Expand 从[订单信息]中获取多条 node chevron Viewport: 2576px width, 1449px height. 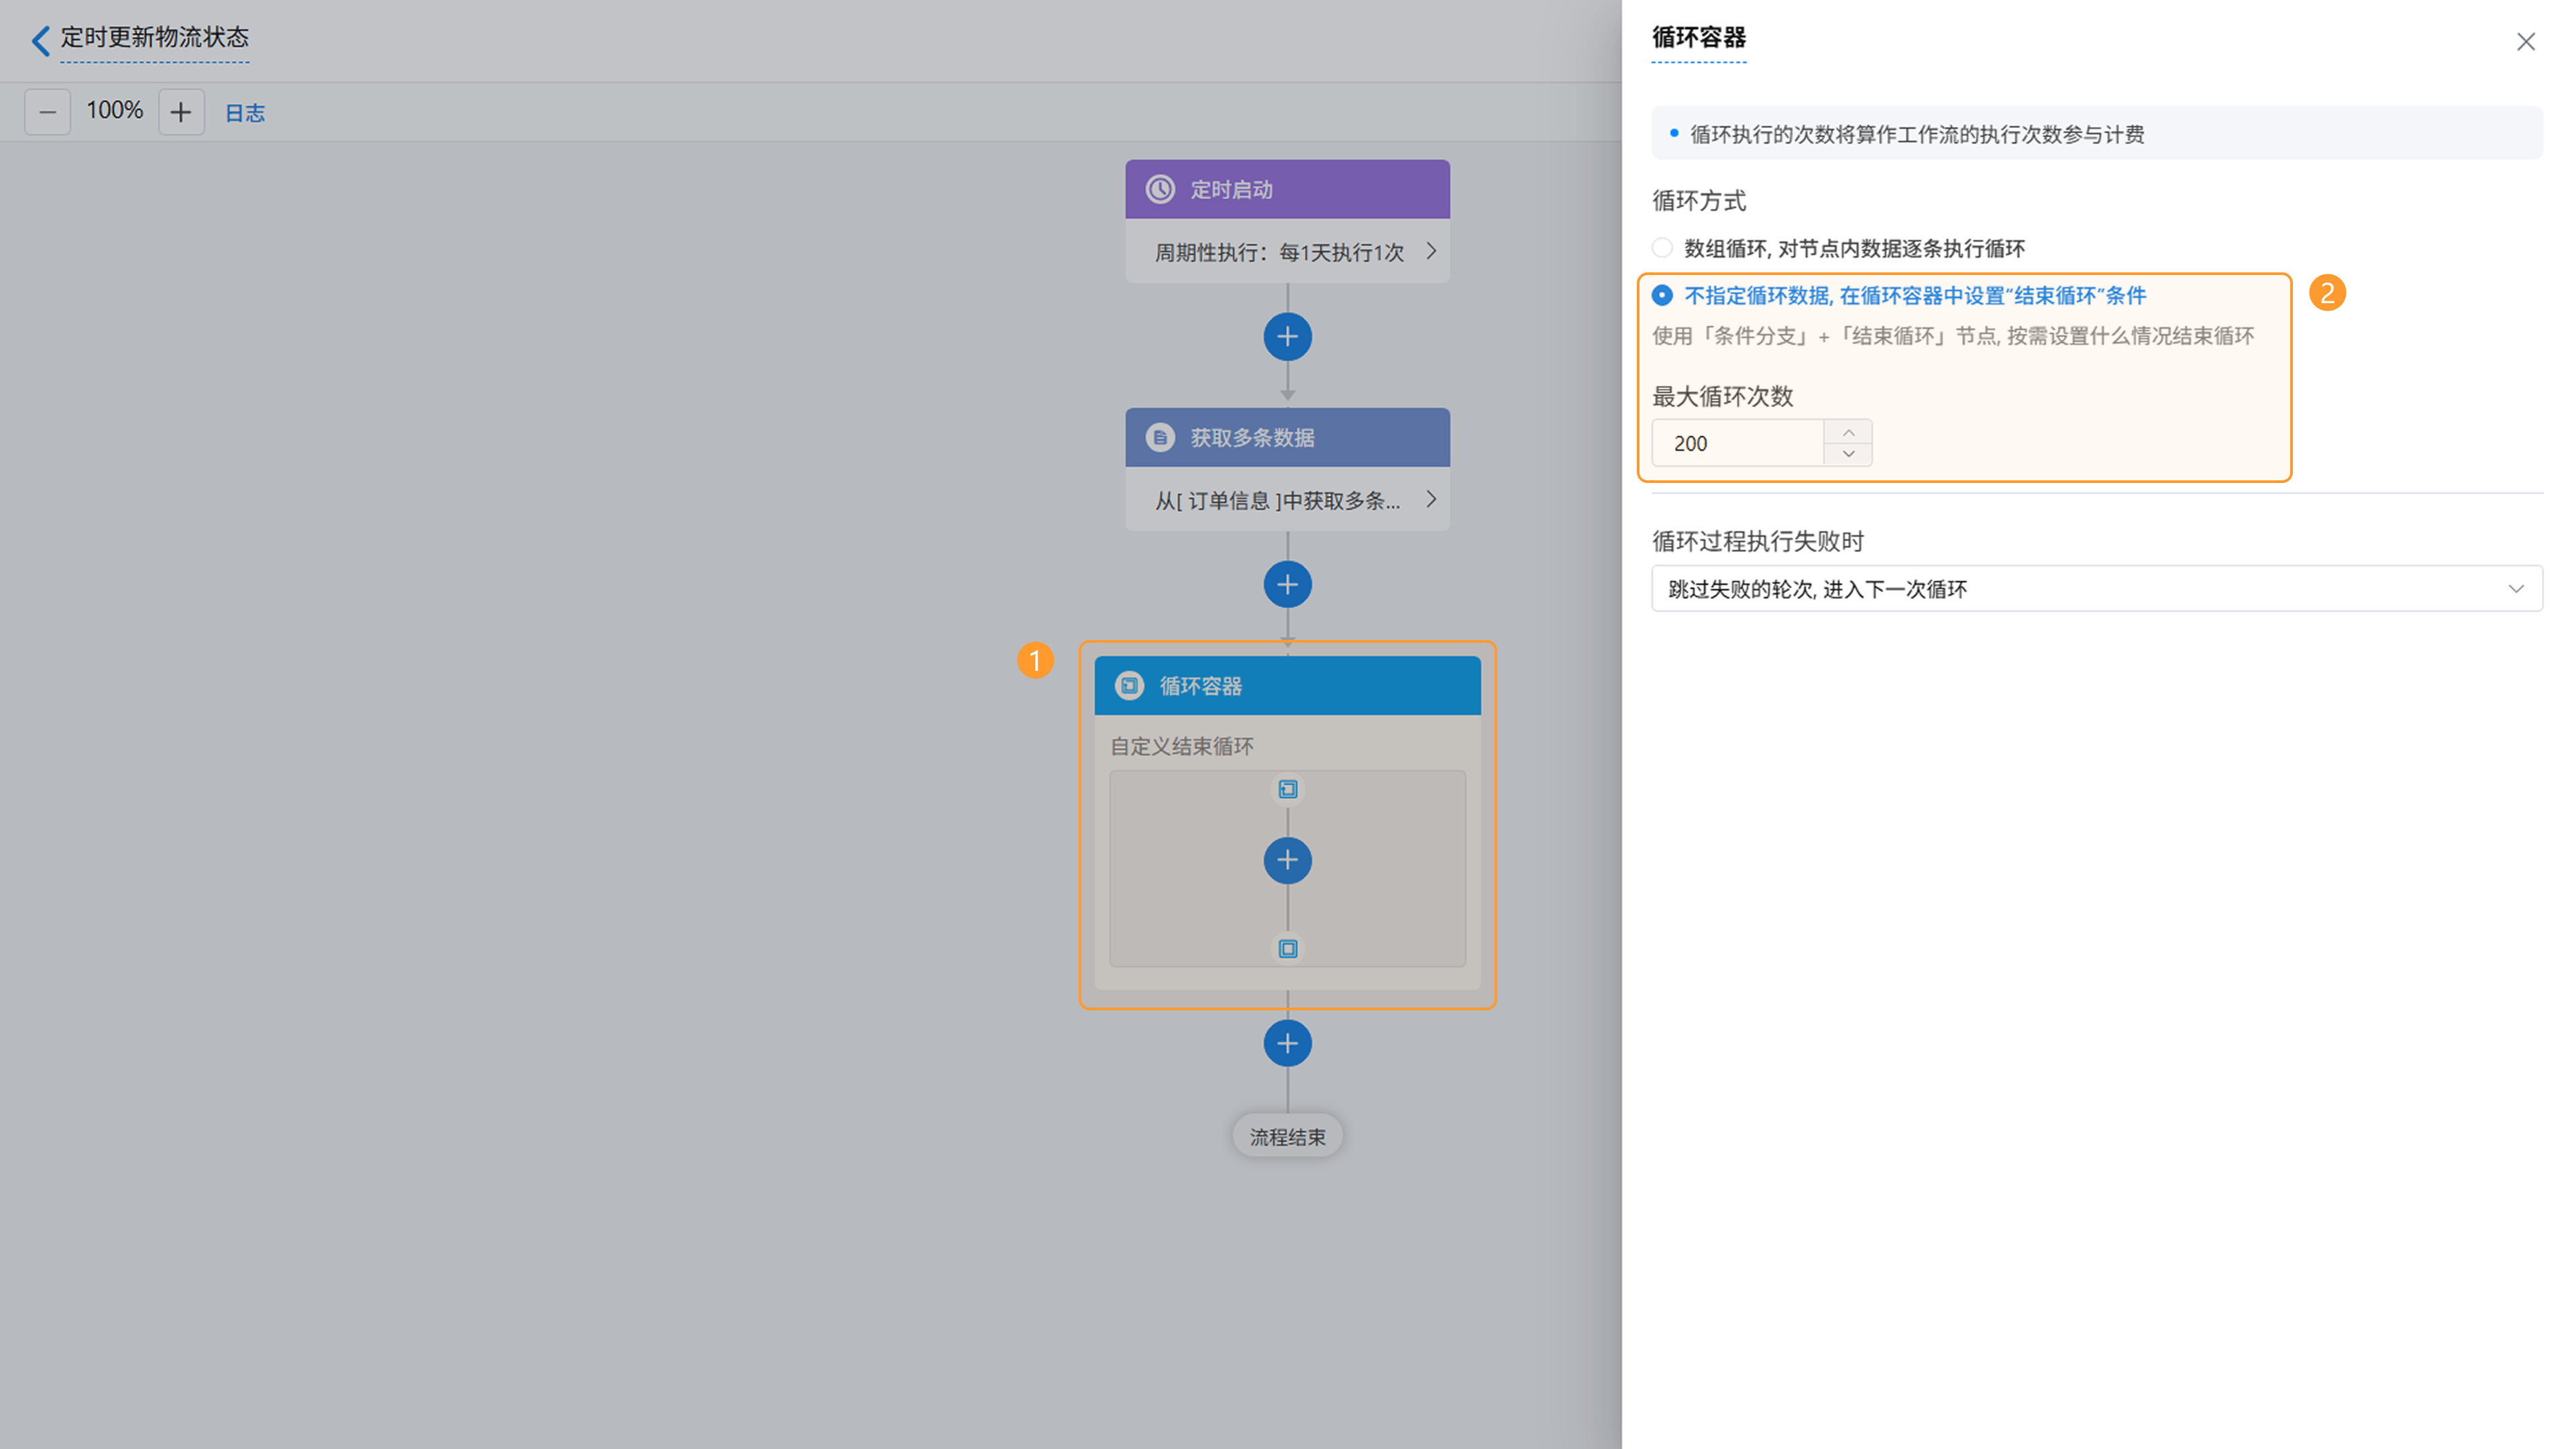point(1431,499)
